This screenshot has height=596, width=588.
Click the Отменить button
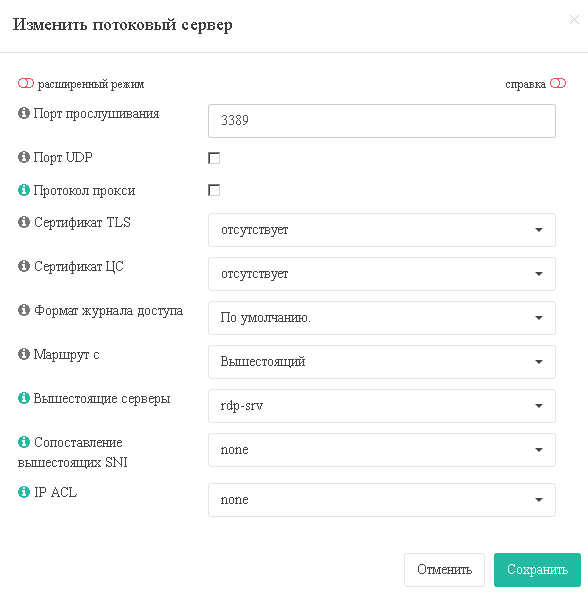click(444, 570)
